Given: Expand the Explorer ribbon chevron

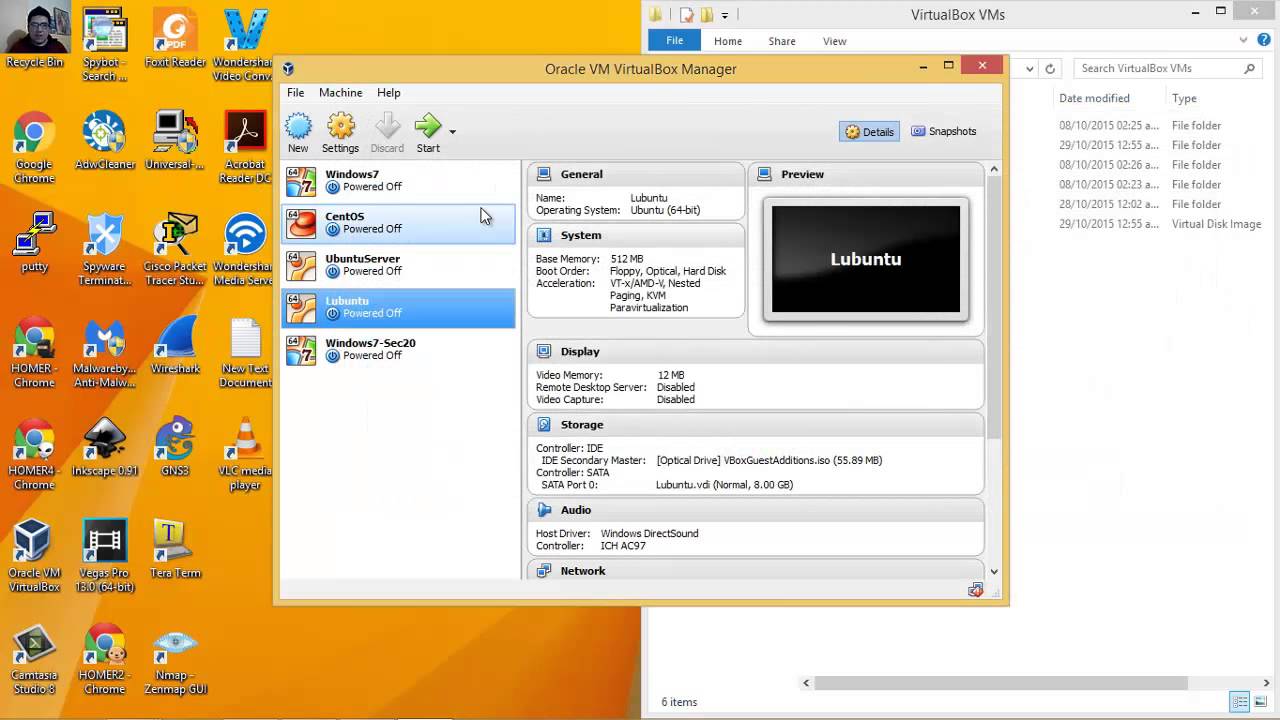Looking at the screenshot, I should click(1244, 40).
